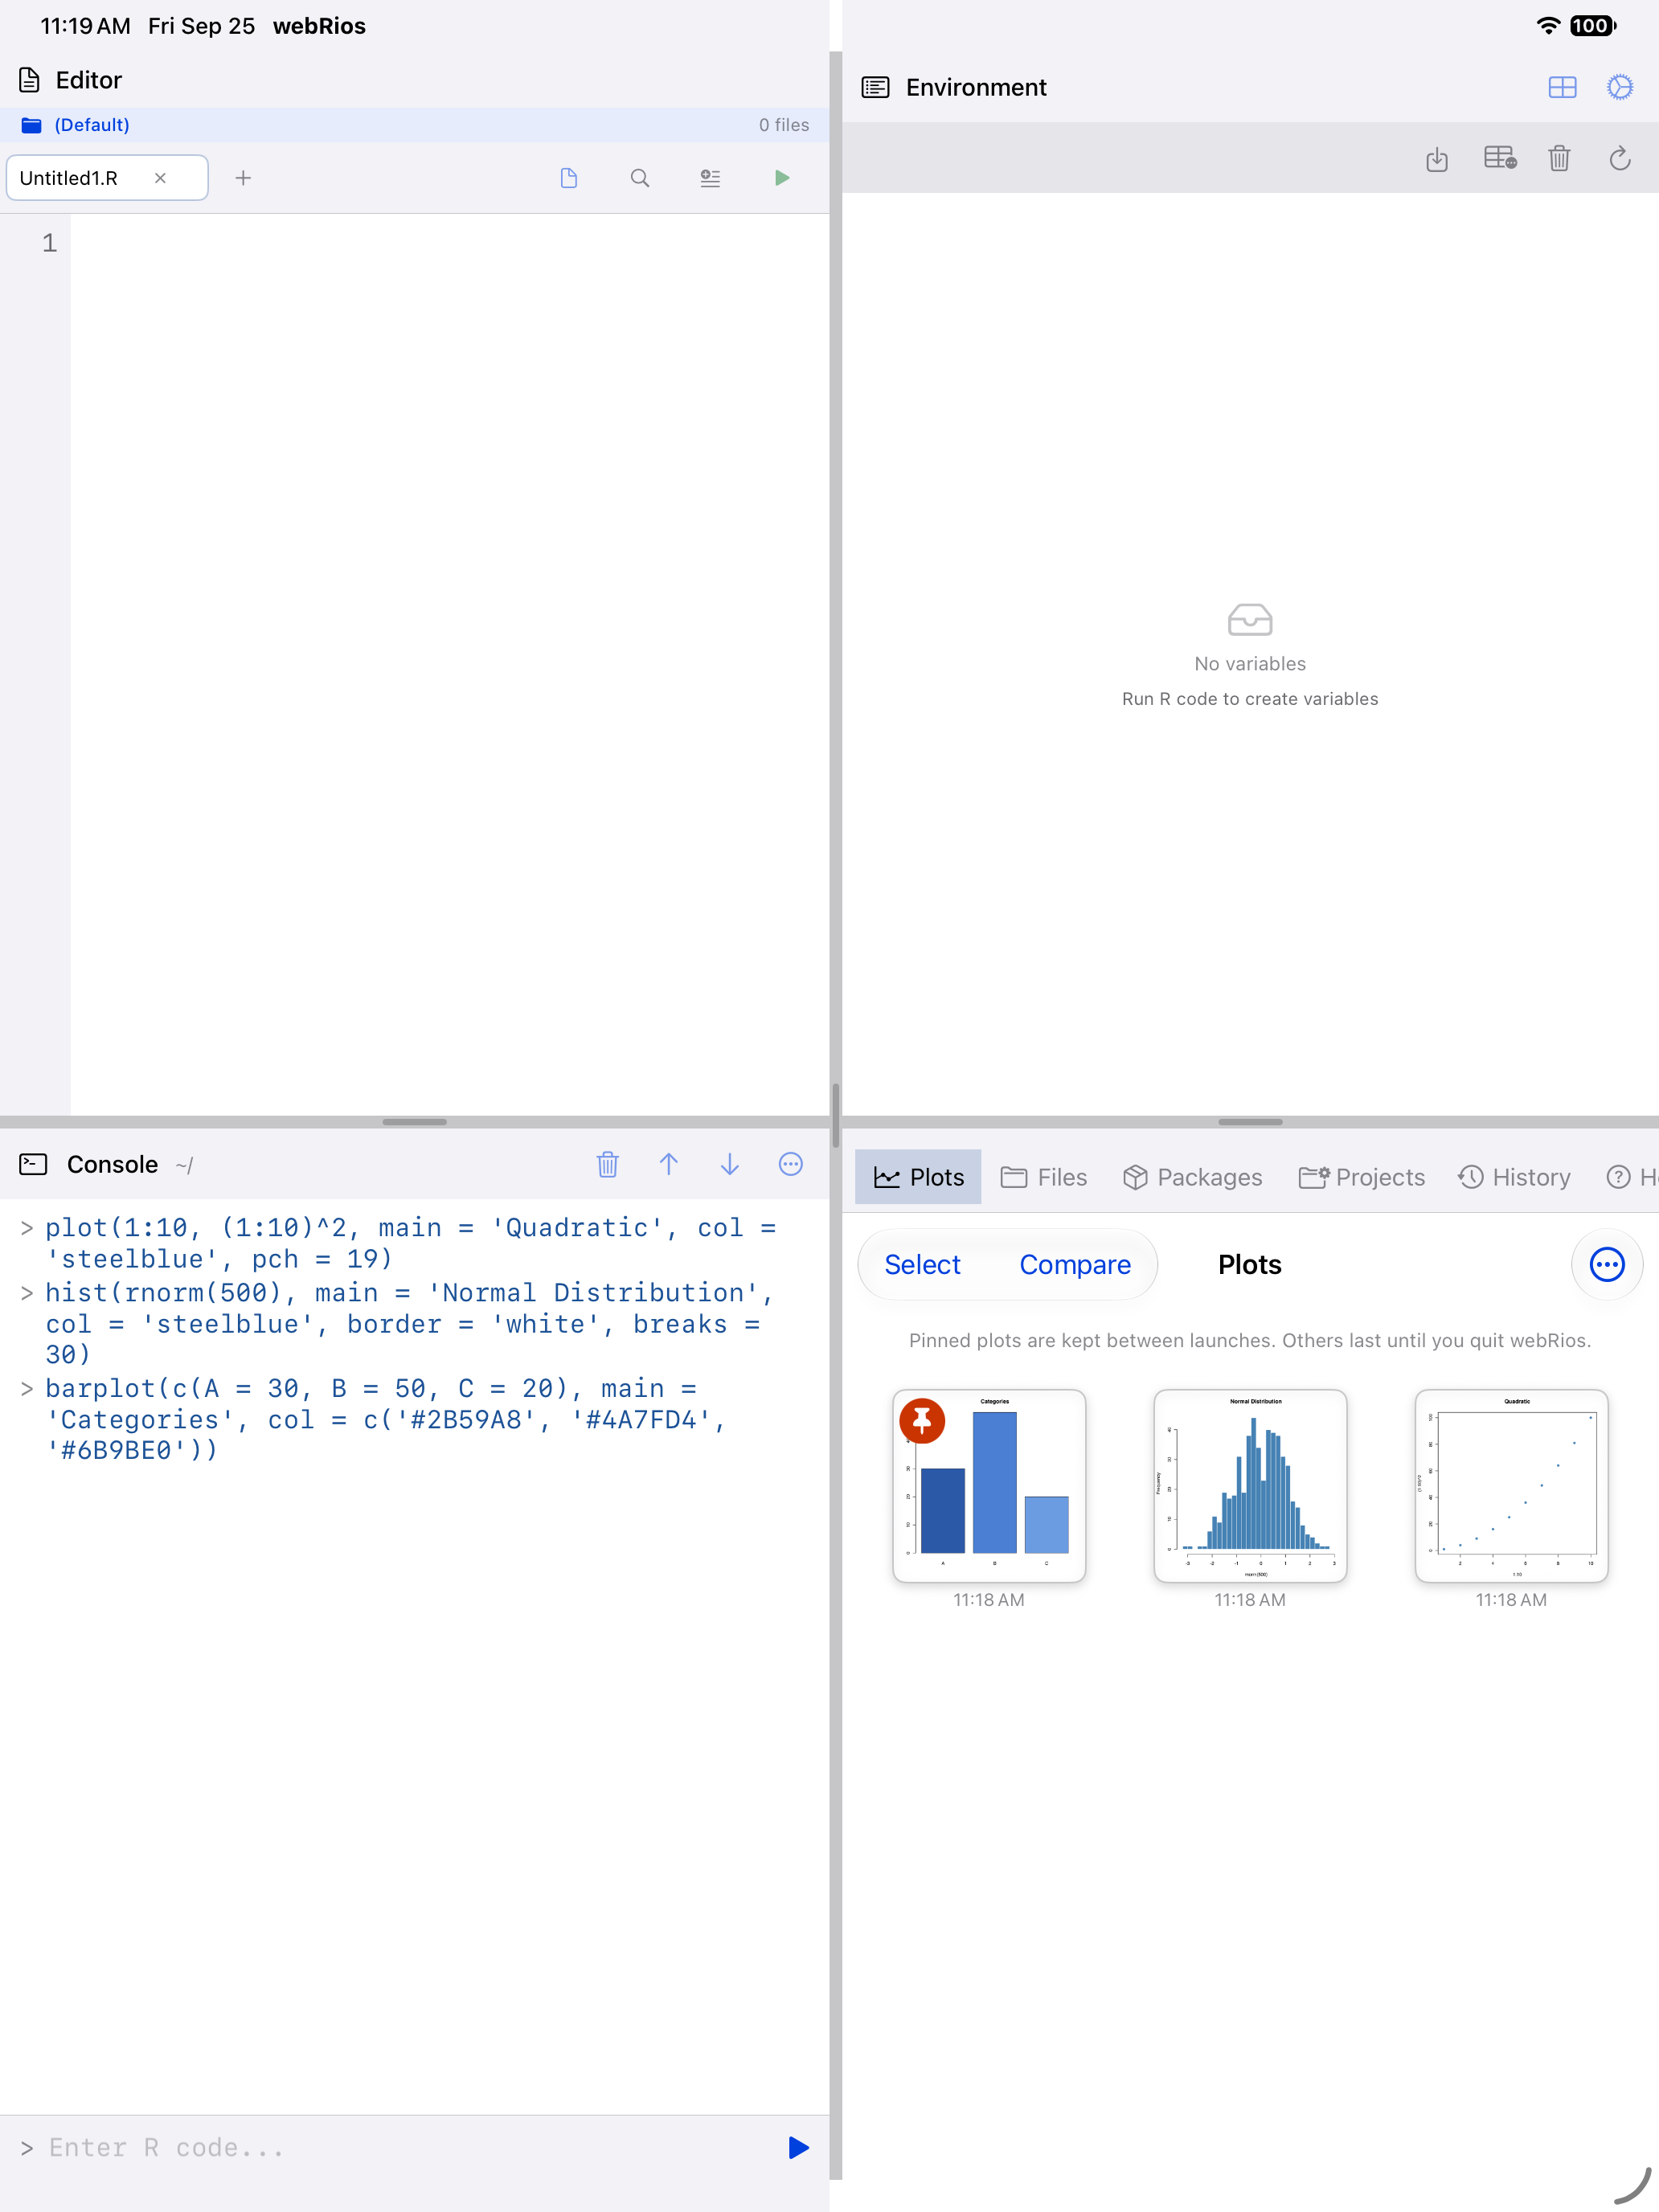Image resolution: width=1659 pixels, height=2212 pixels.
Task: Click the Editor panel header icon
Action: [30, 80]
